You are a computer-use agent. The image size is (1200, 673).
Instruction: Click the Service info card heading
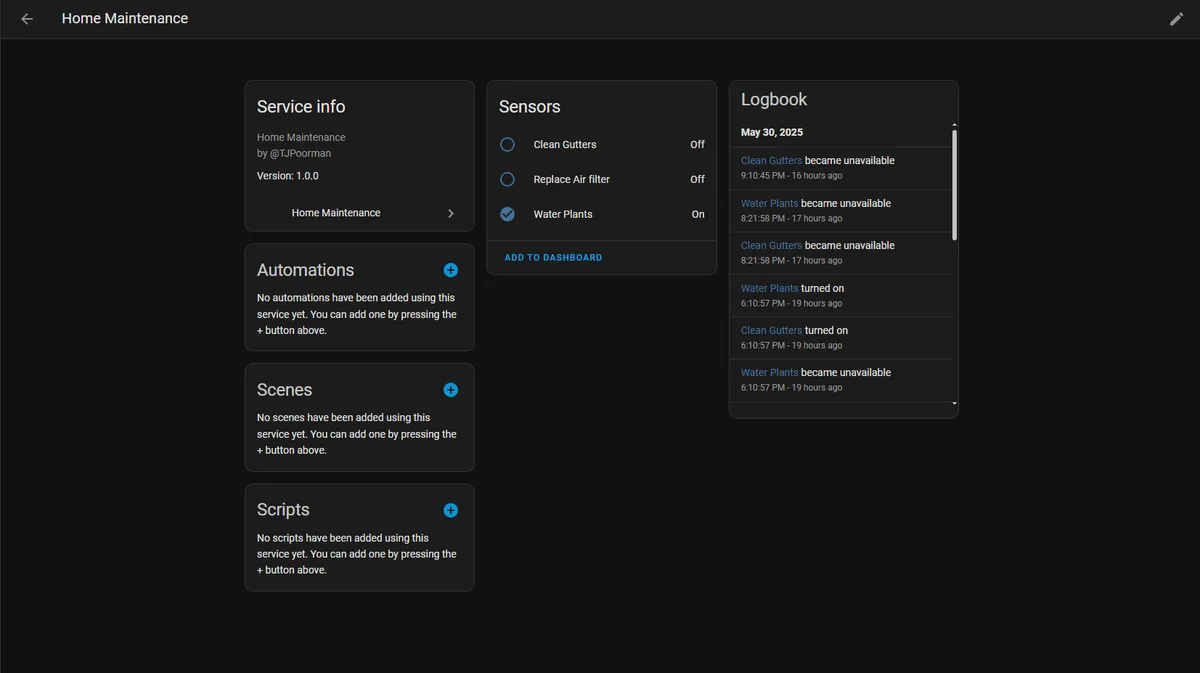[301, 106]
